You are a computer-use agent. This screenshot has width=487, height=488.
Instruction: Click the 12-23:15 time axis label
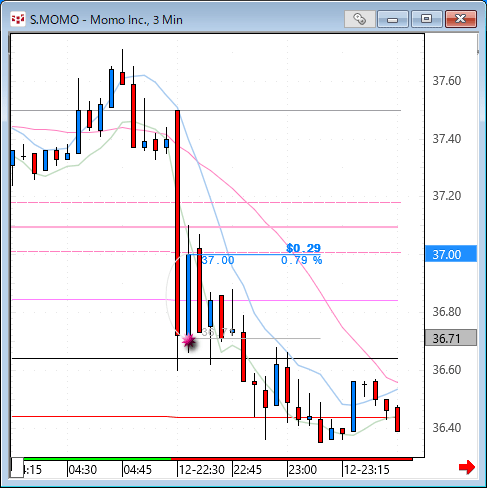[367, 470]
